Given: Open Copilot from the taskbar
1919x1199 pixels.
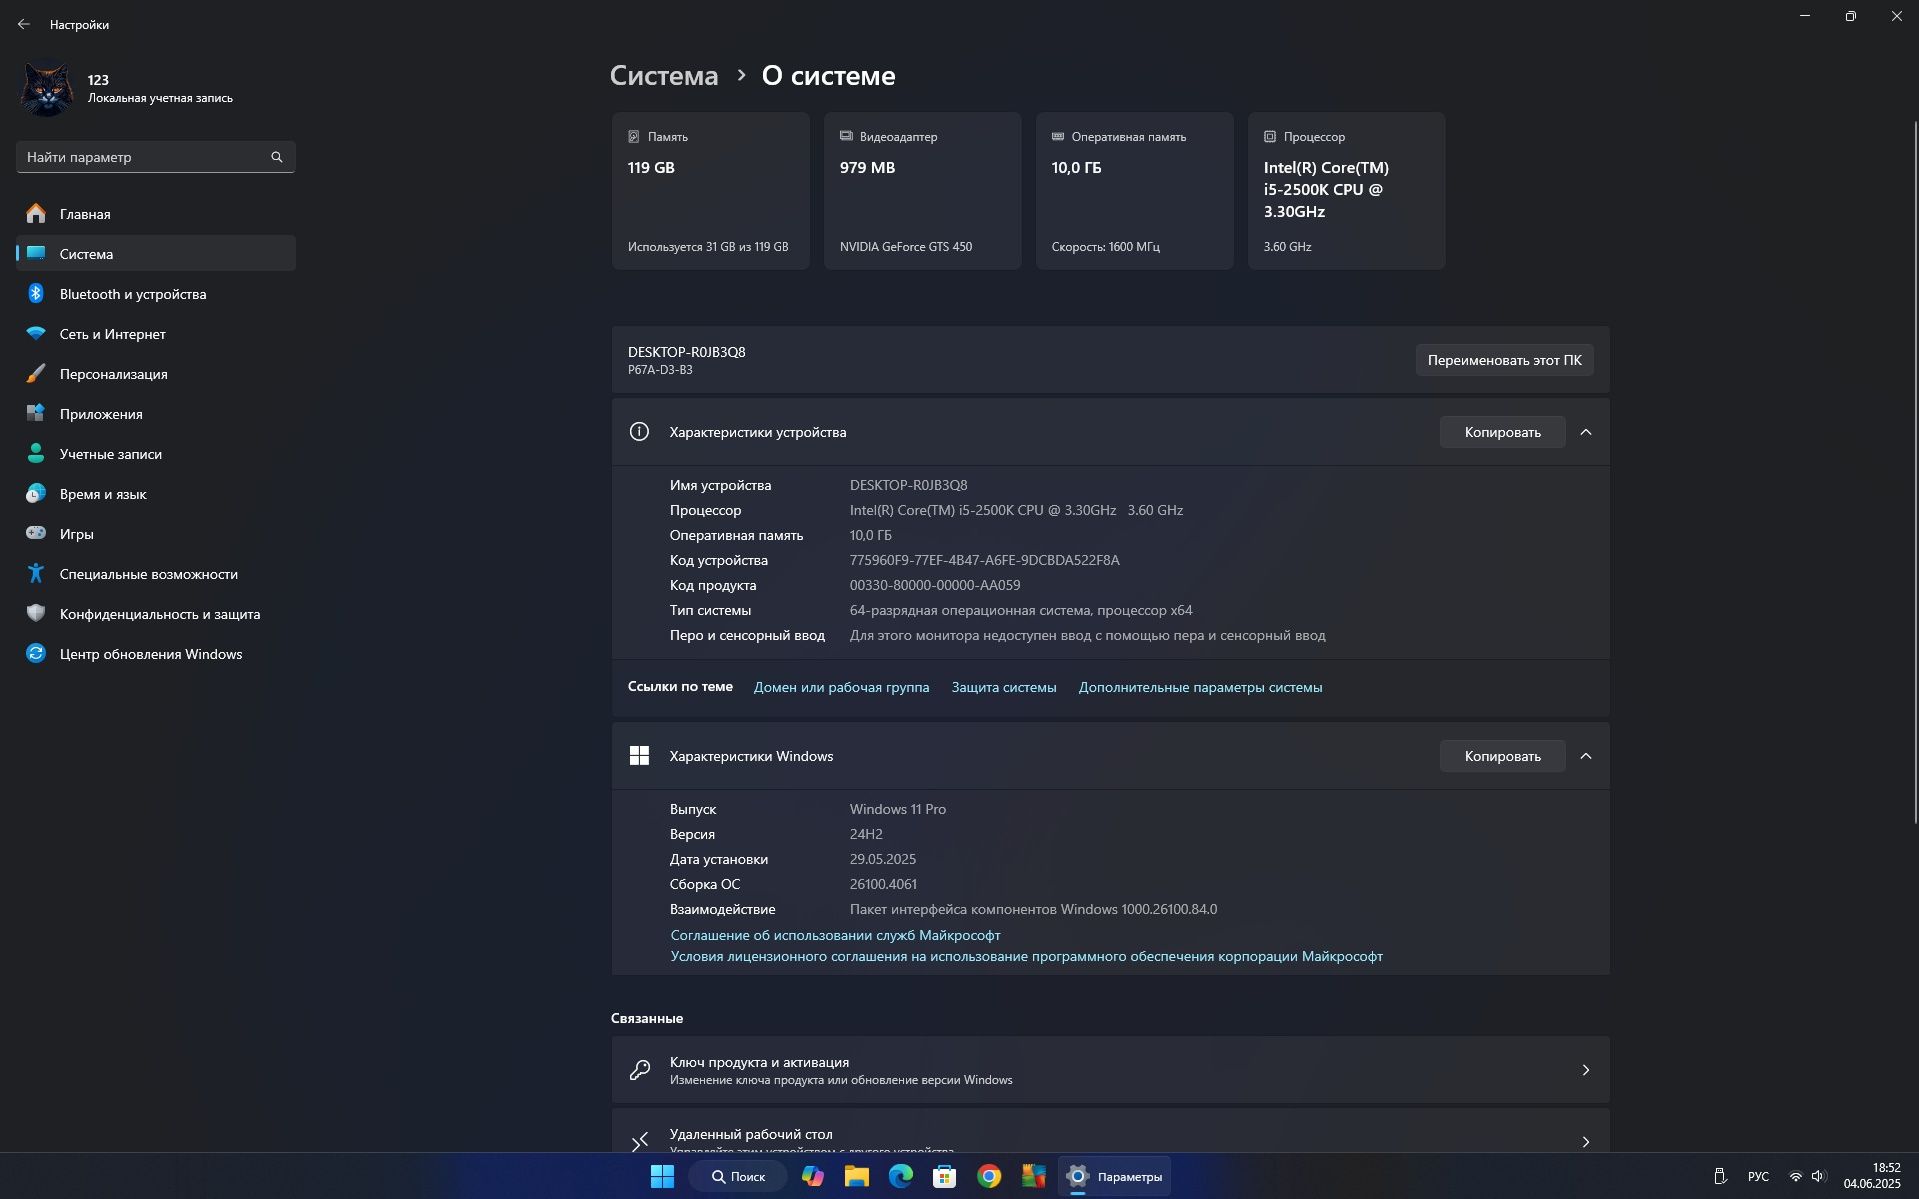Looking at the screenshot, I should point(813,1176).
